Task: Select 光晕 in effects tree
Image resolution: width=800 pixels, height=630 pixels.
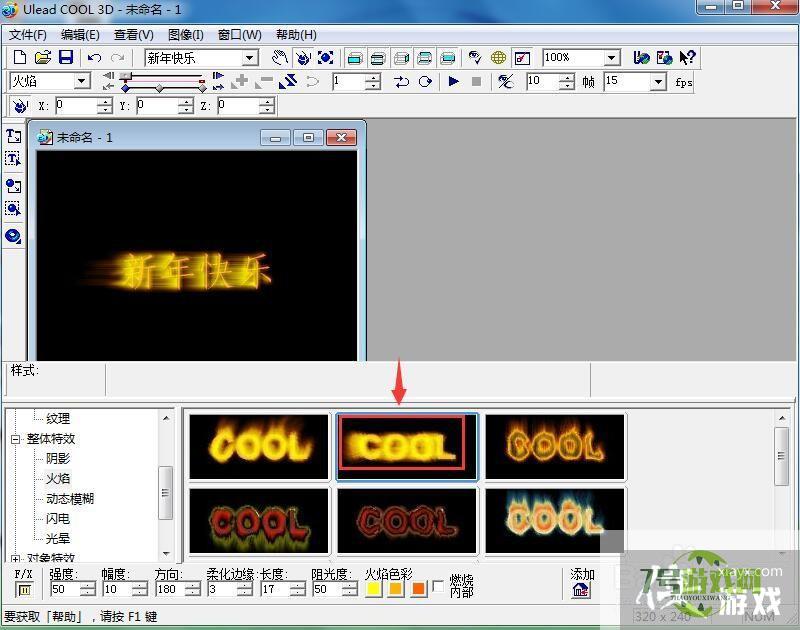Action: 58,539
